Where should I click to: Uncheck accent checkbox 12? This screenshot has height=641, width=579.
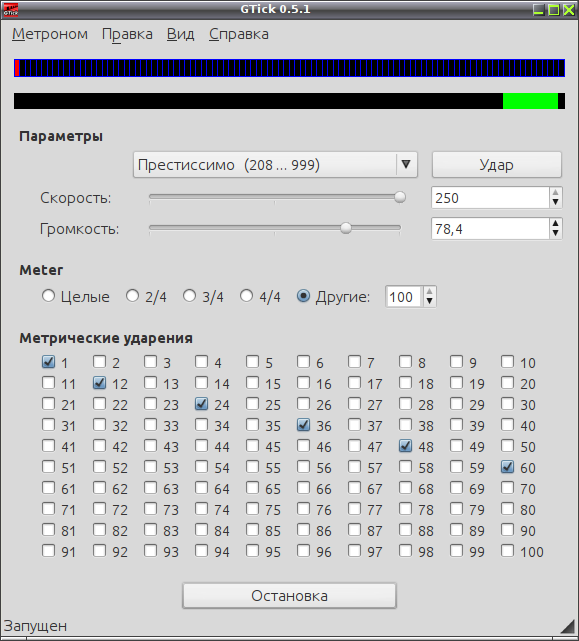click(99, 383)
